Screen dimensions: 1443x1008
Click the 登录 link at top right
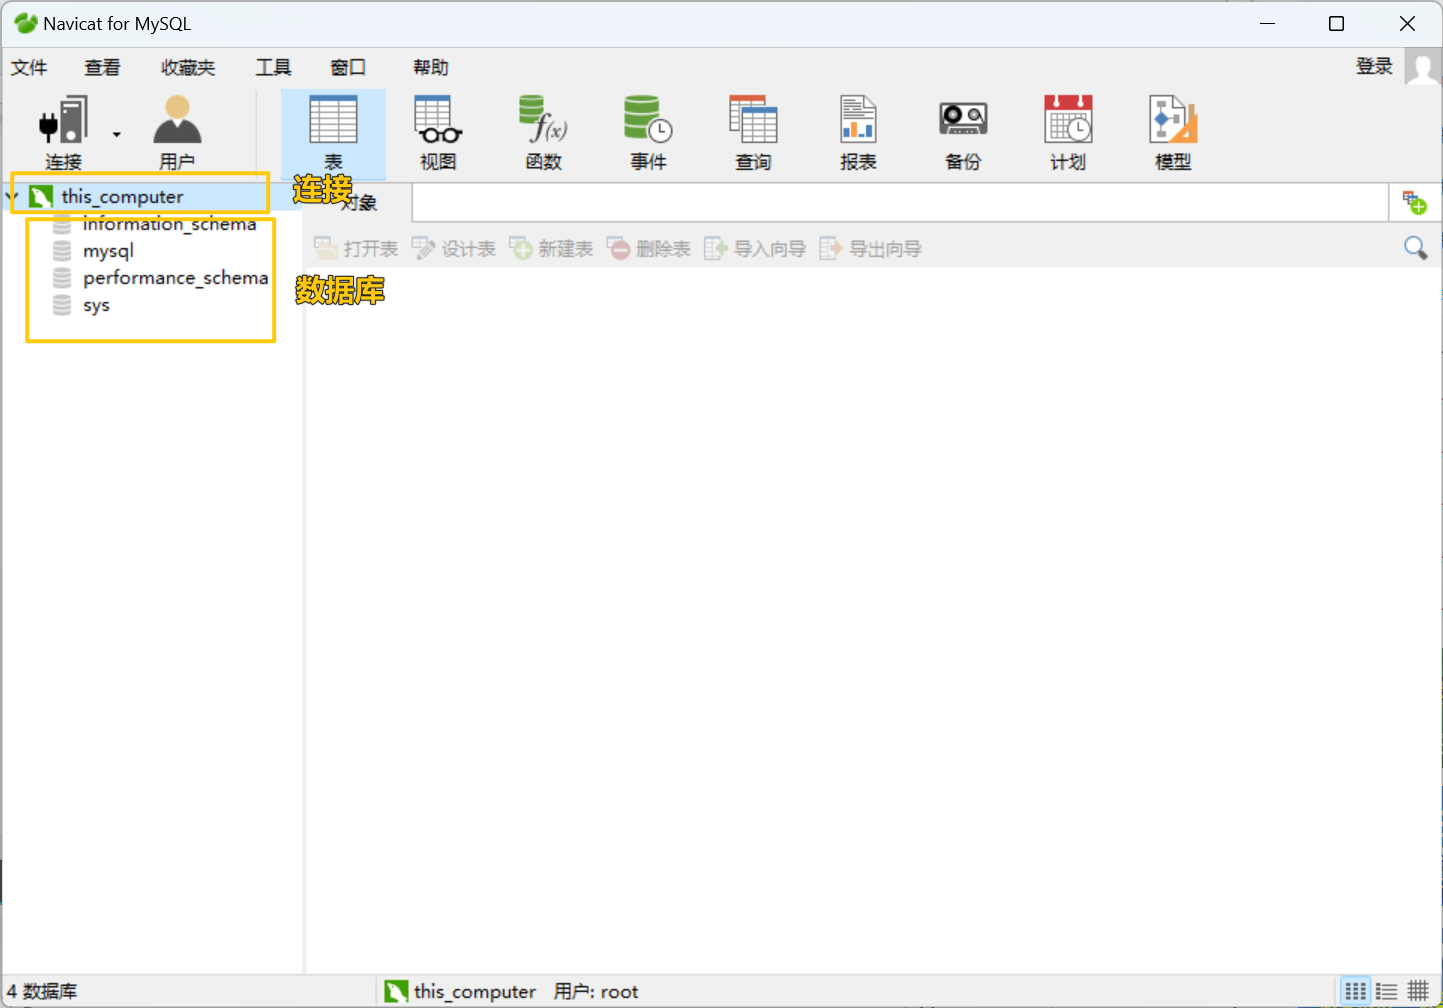tap(1374, 65)
